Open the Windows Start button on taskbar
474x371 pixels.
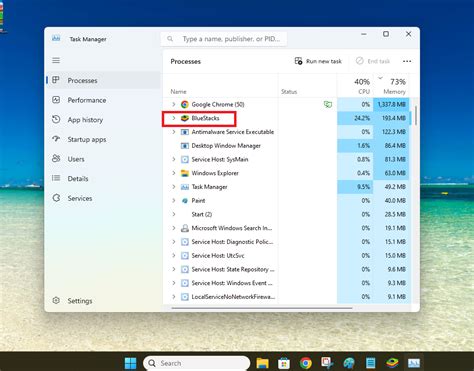[x=130, y=363]
